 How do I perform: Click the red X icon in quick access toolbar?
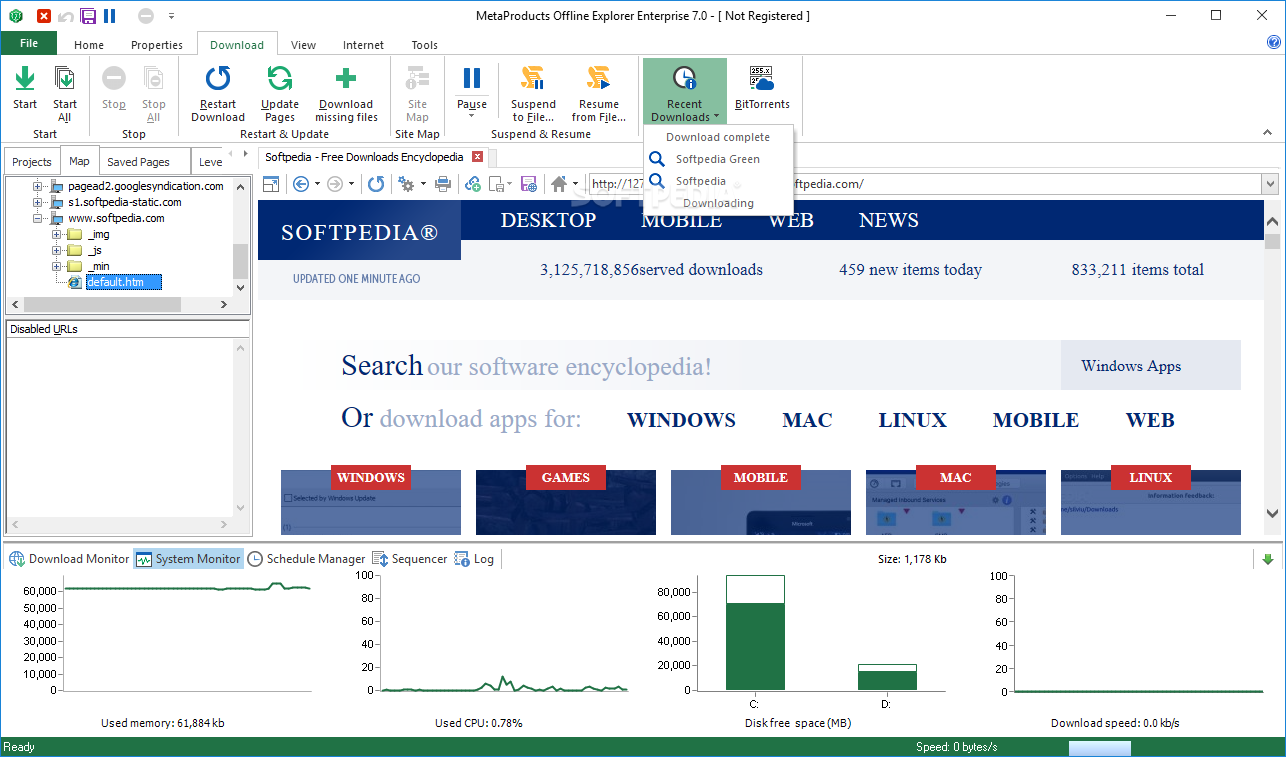pyautogui.click(x=44, y=16)
